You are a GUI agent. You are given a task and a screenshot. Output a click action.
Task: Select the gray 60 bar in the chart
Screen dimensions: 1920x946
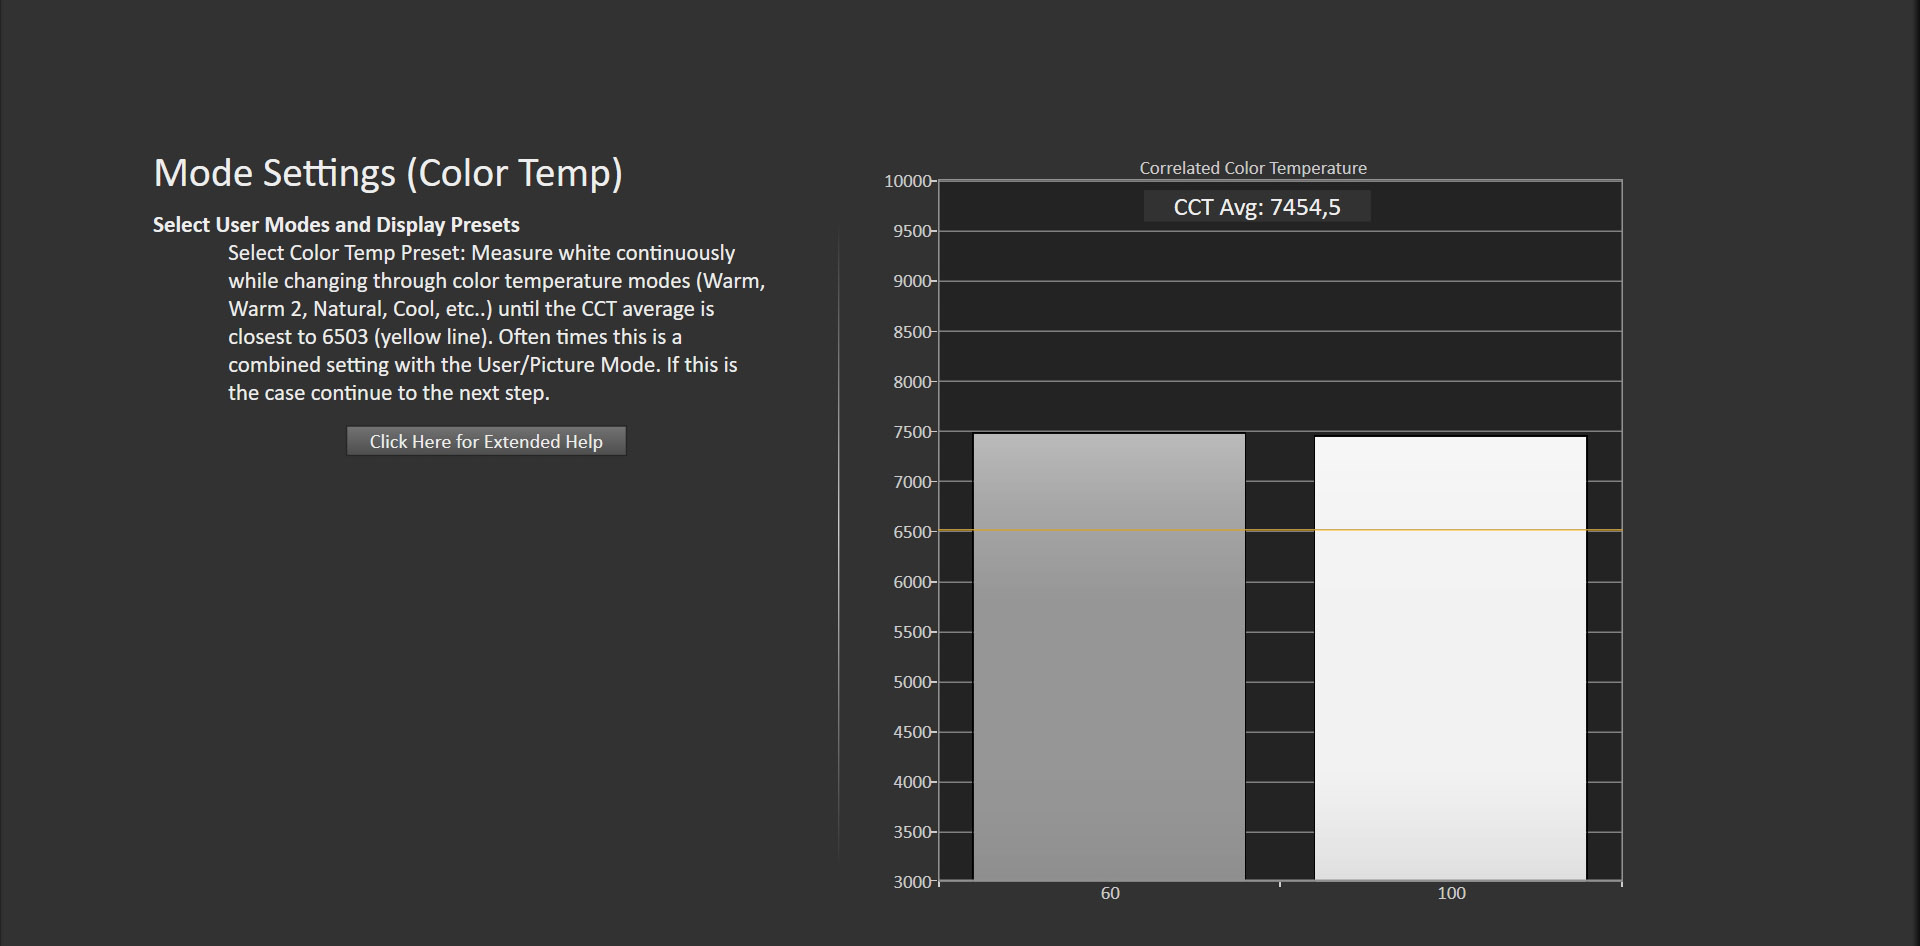1110,657
